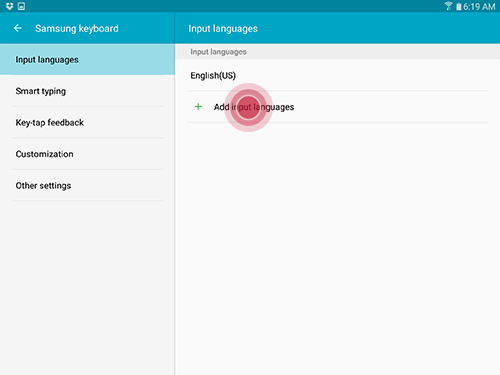
Task: Select the English(US) language entry
Action: (337, 75)
